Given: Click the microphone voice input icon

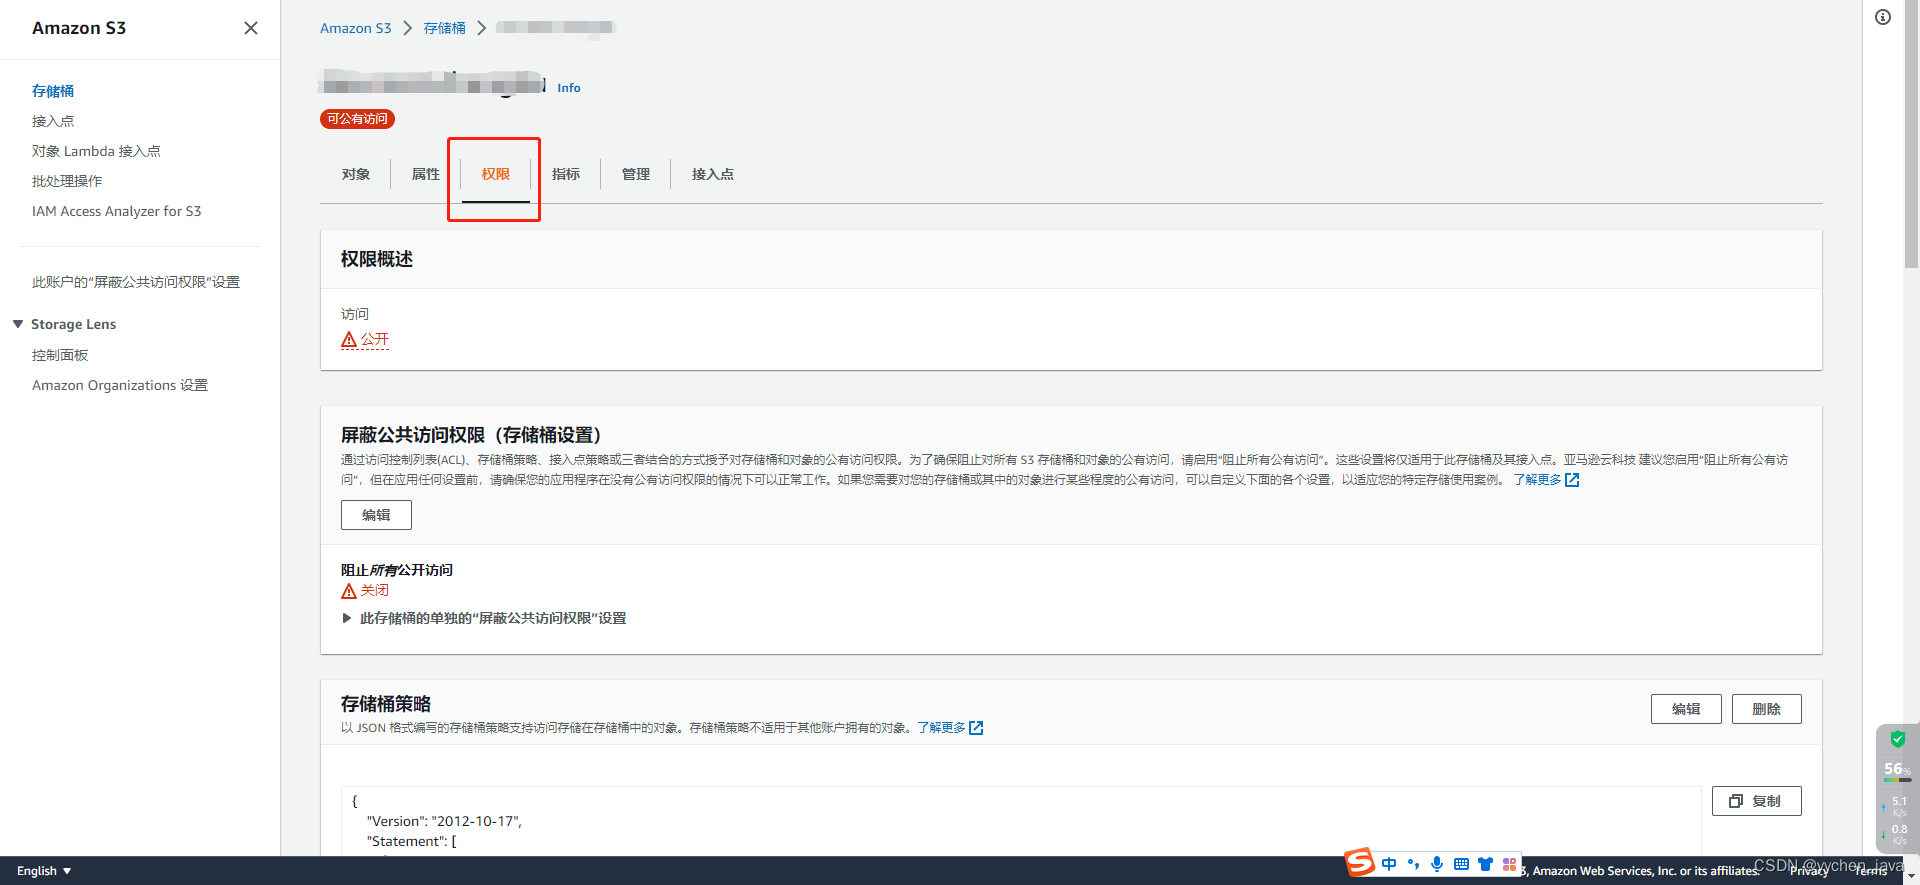Looking at the screenshot, I should [x=1437, y=864].
